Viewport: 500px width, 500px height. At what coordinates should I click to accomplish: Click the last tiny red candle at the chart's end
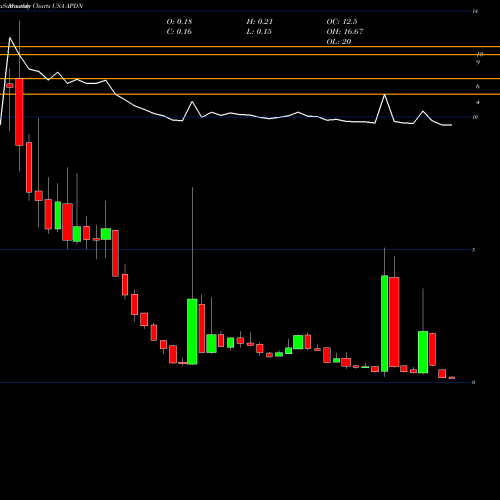point(452,378)
